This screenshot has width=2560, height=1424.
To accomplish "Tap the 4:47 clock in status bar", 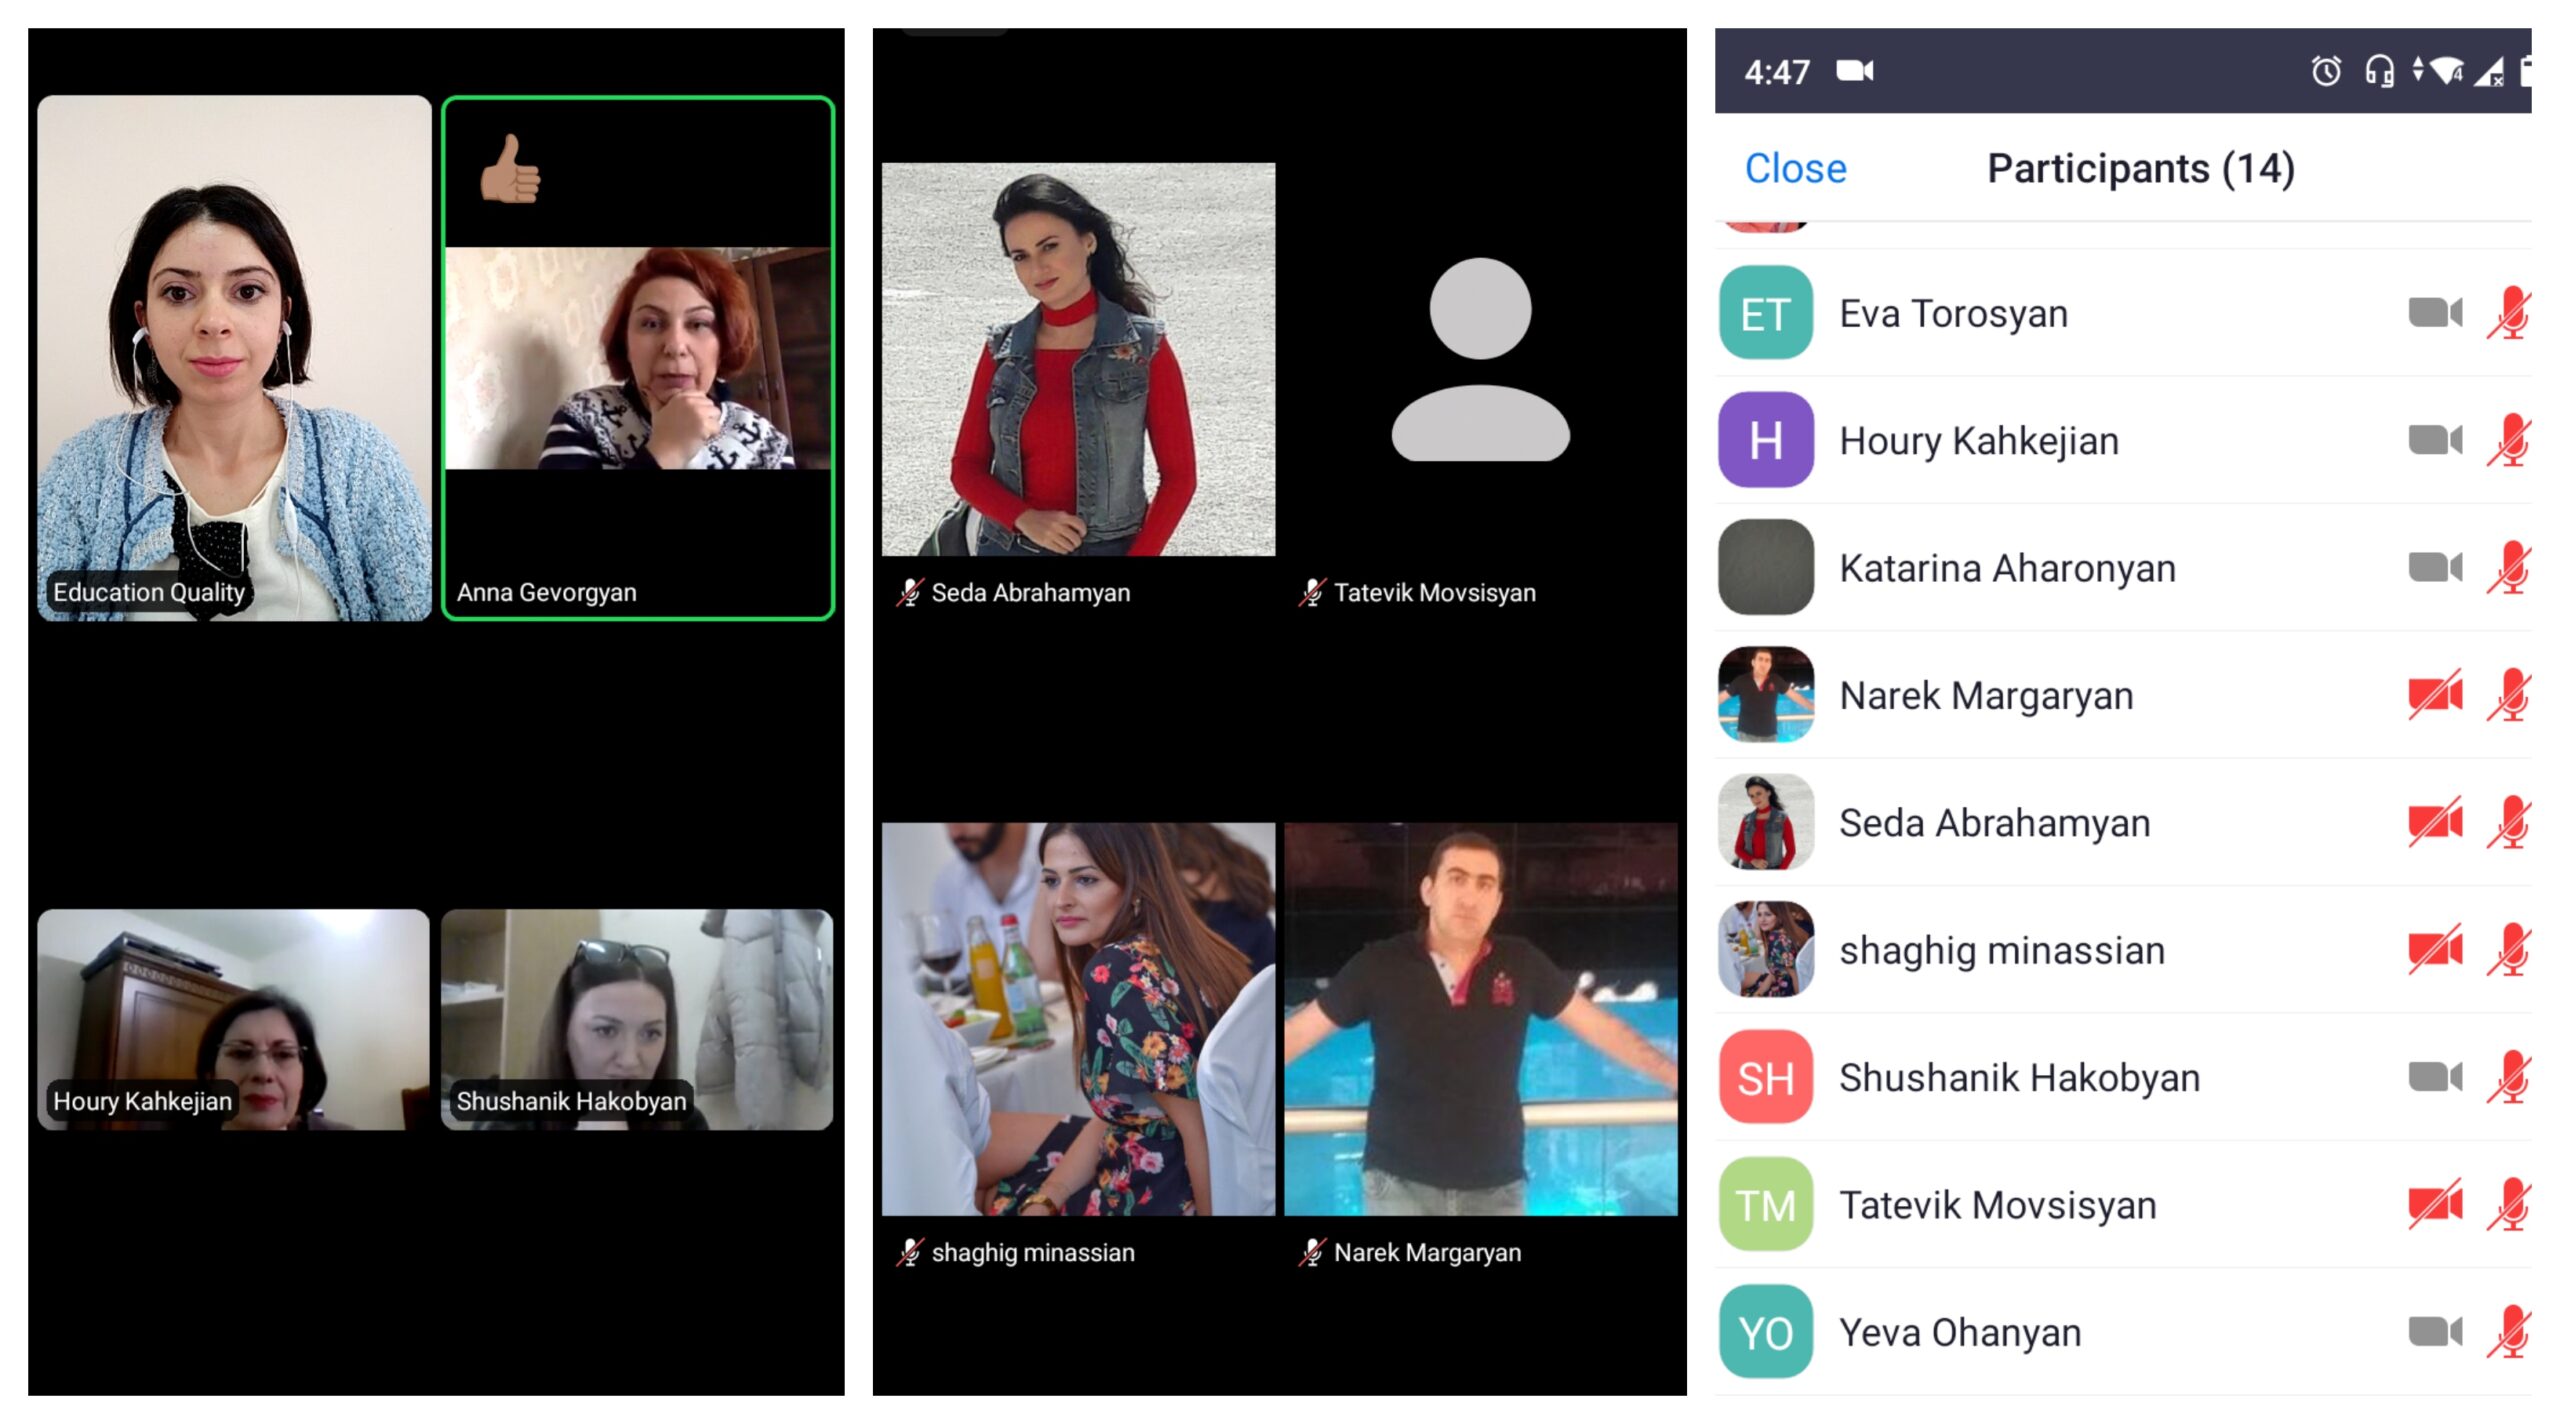I will pos(1777,72).
